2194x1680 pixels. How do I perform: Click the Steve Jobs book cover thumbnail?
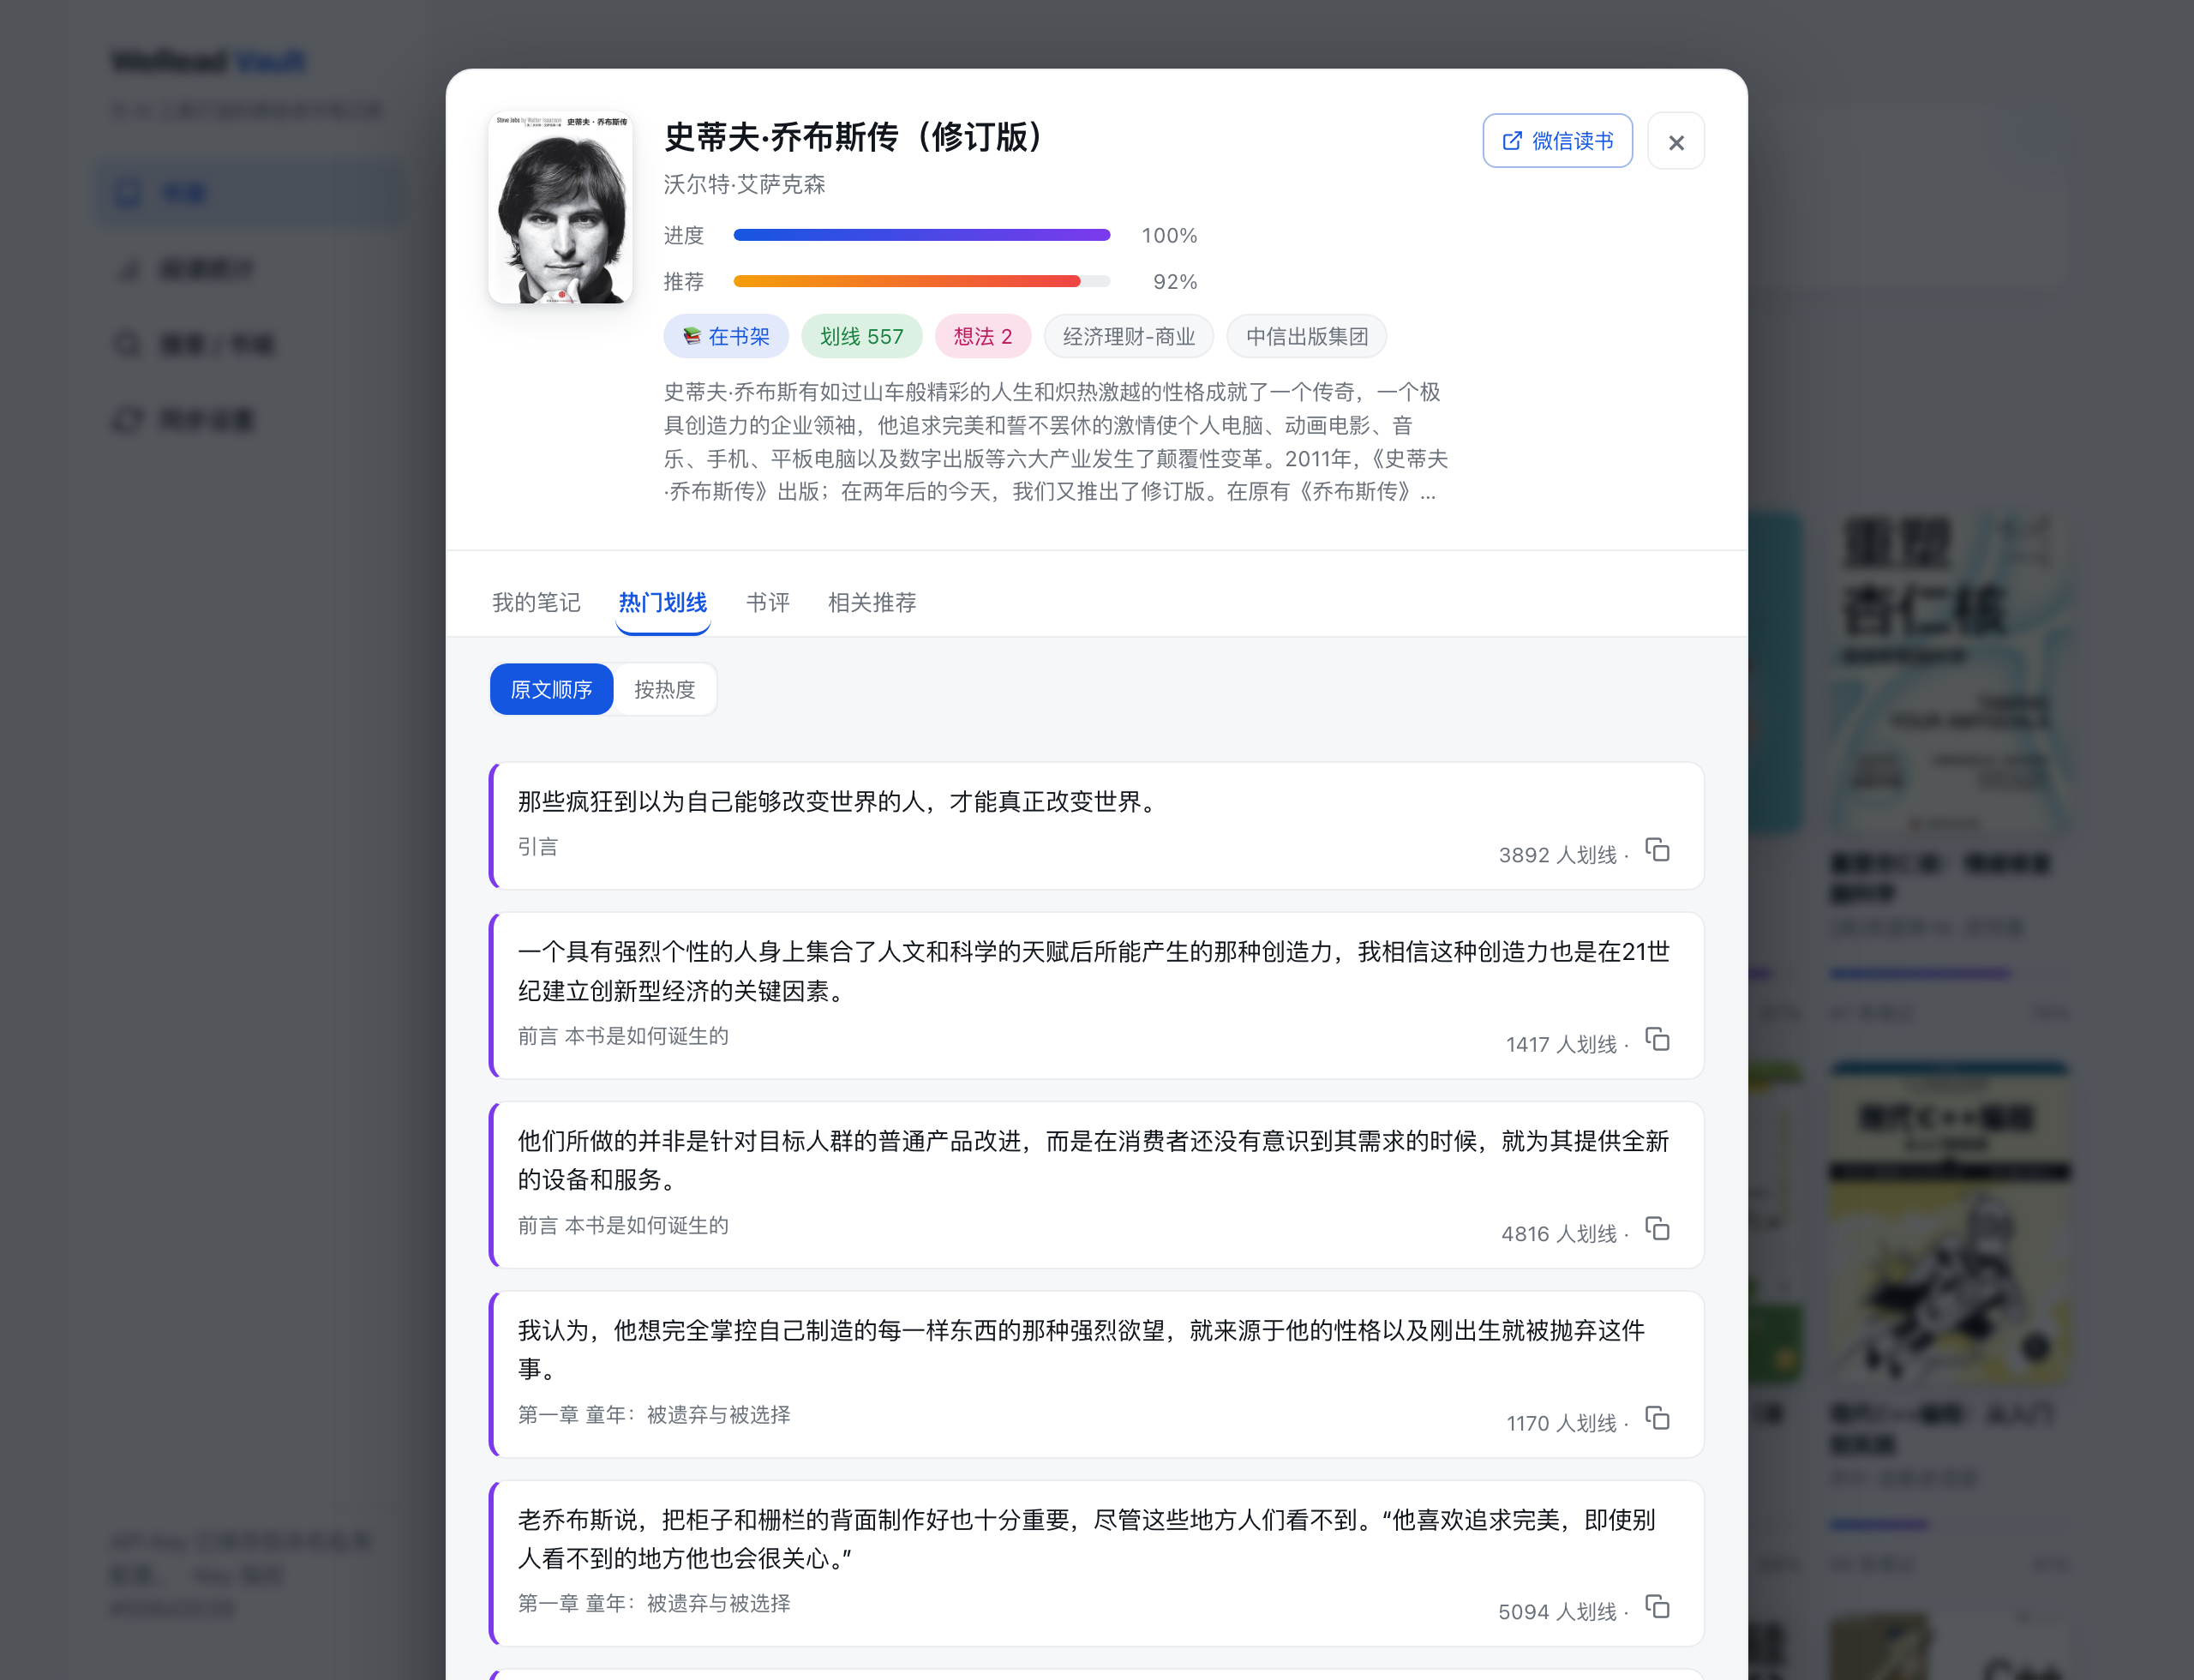click(x=560, y=208)
